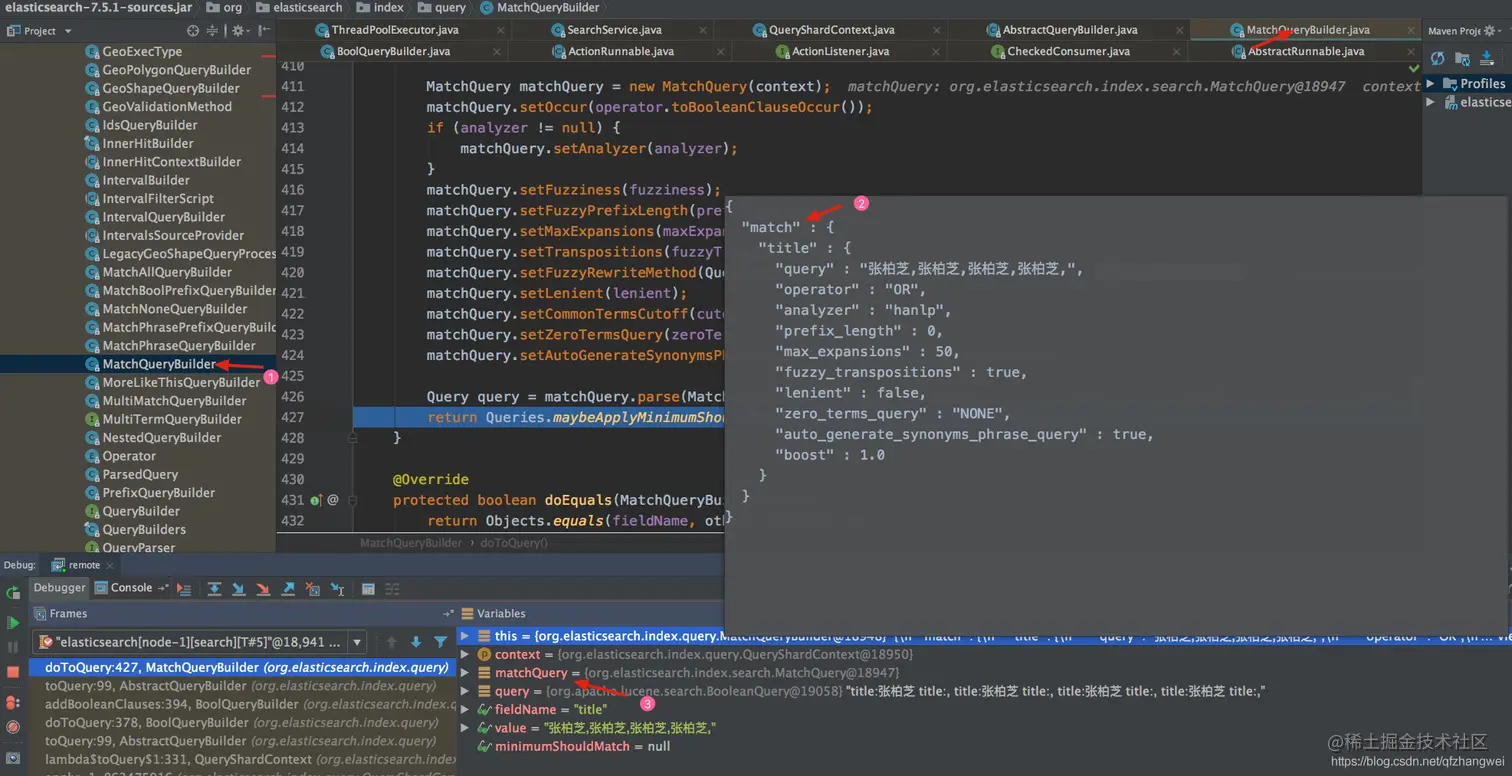Toggle the frames filter funnel
Screen dimensions: 1512x776
click(x=440, y=642)
